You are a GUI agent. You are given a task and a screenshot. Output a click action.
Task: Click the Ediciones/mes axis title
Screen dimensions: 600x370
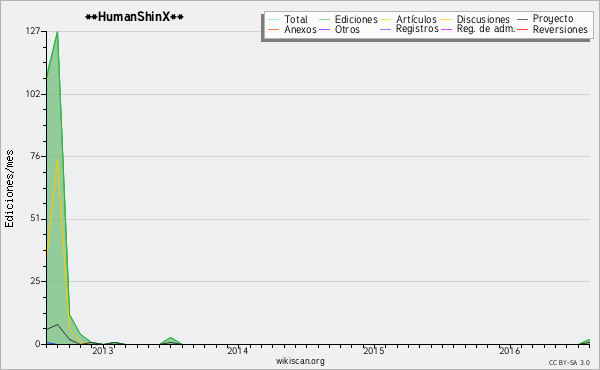pyautogui.click(x=9, y=189)
